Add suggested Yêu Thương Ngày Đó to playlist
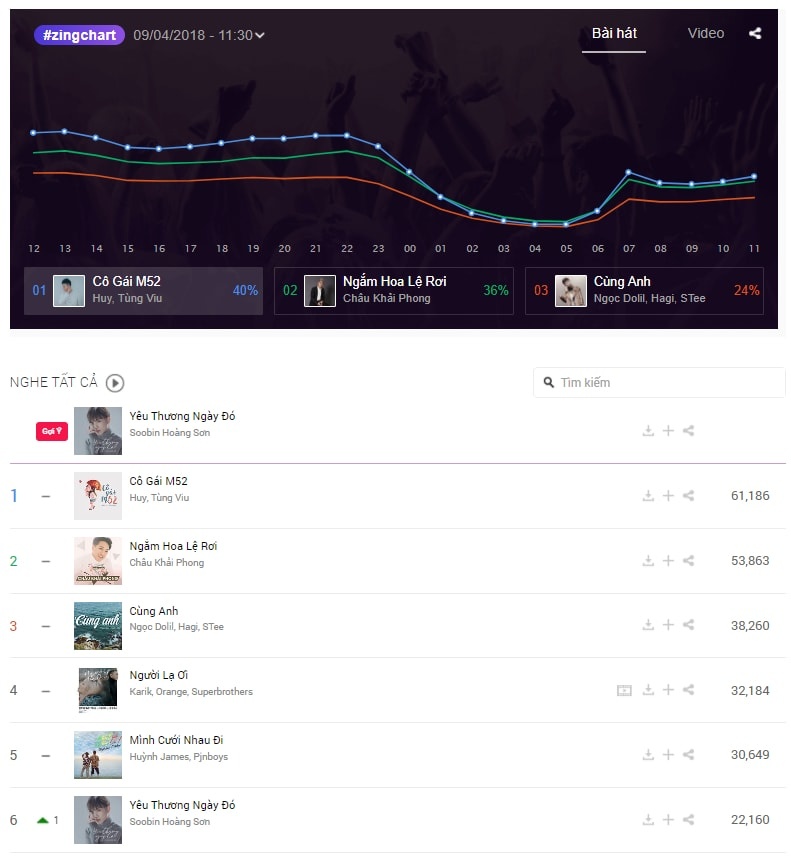The height and width of the screenshot is (856, 791). (x=668, y=431)
